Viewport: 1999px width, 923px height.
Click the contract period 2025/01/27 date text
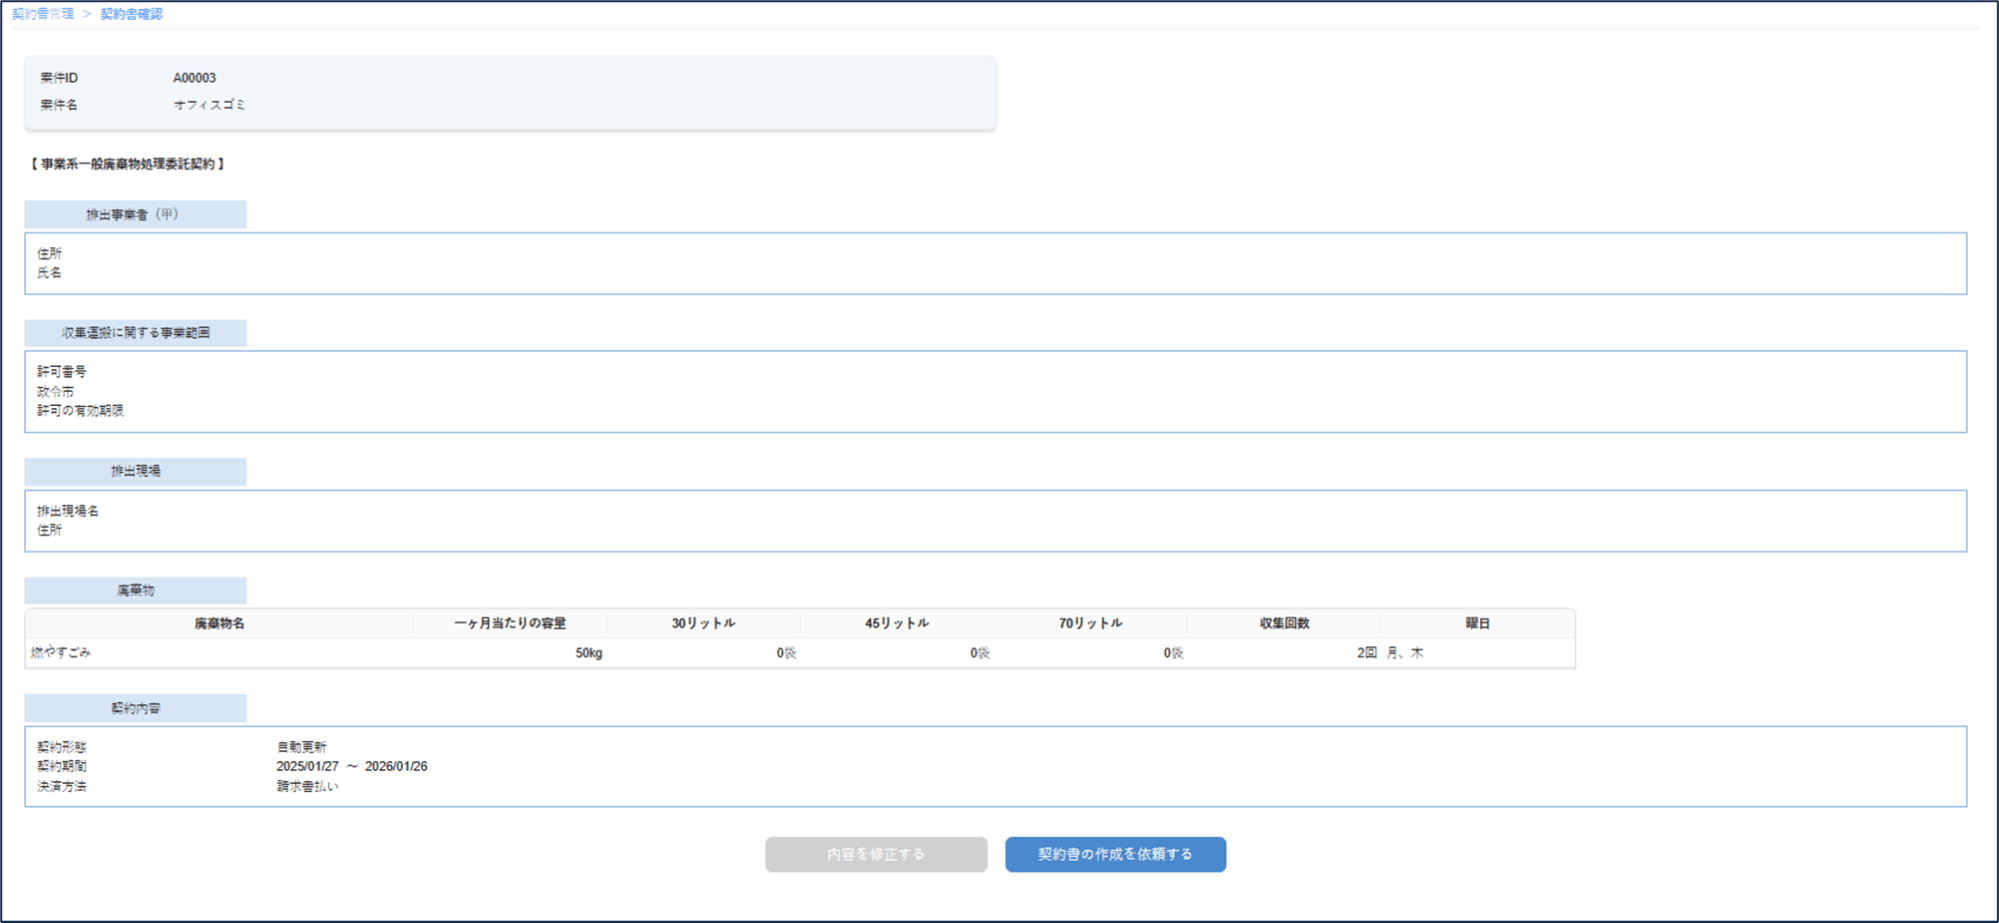coord(307,767)
